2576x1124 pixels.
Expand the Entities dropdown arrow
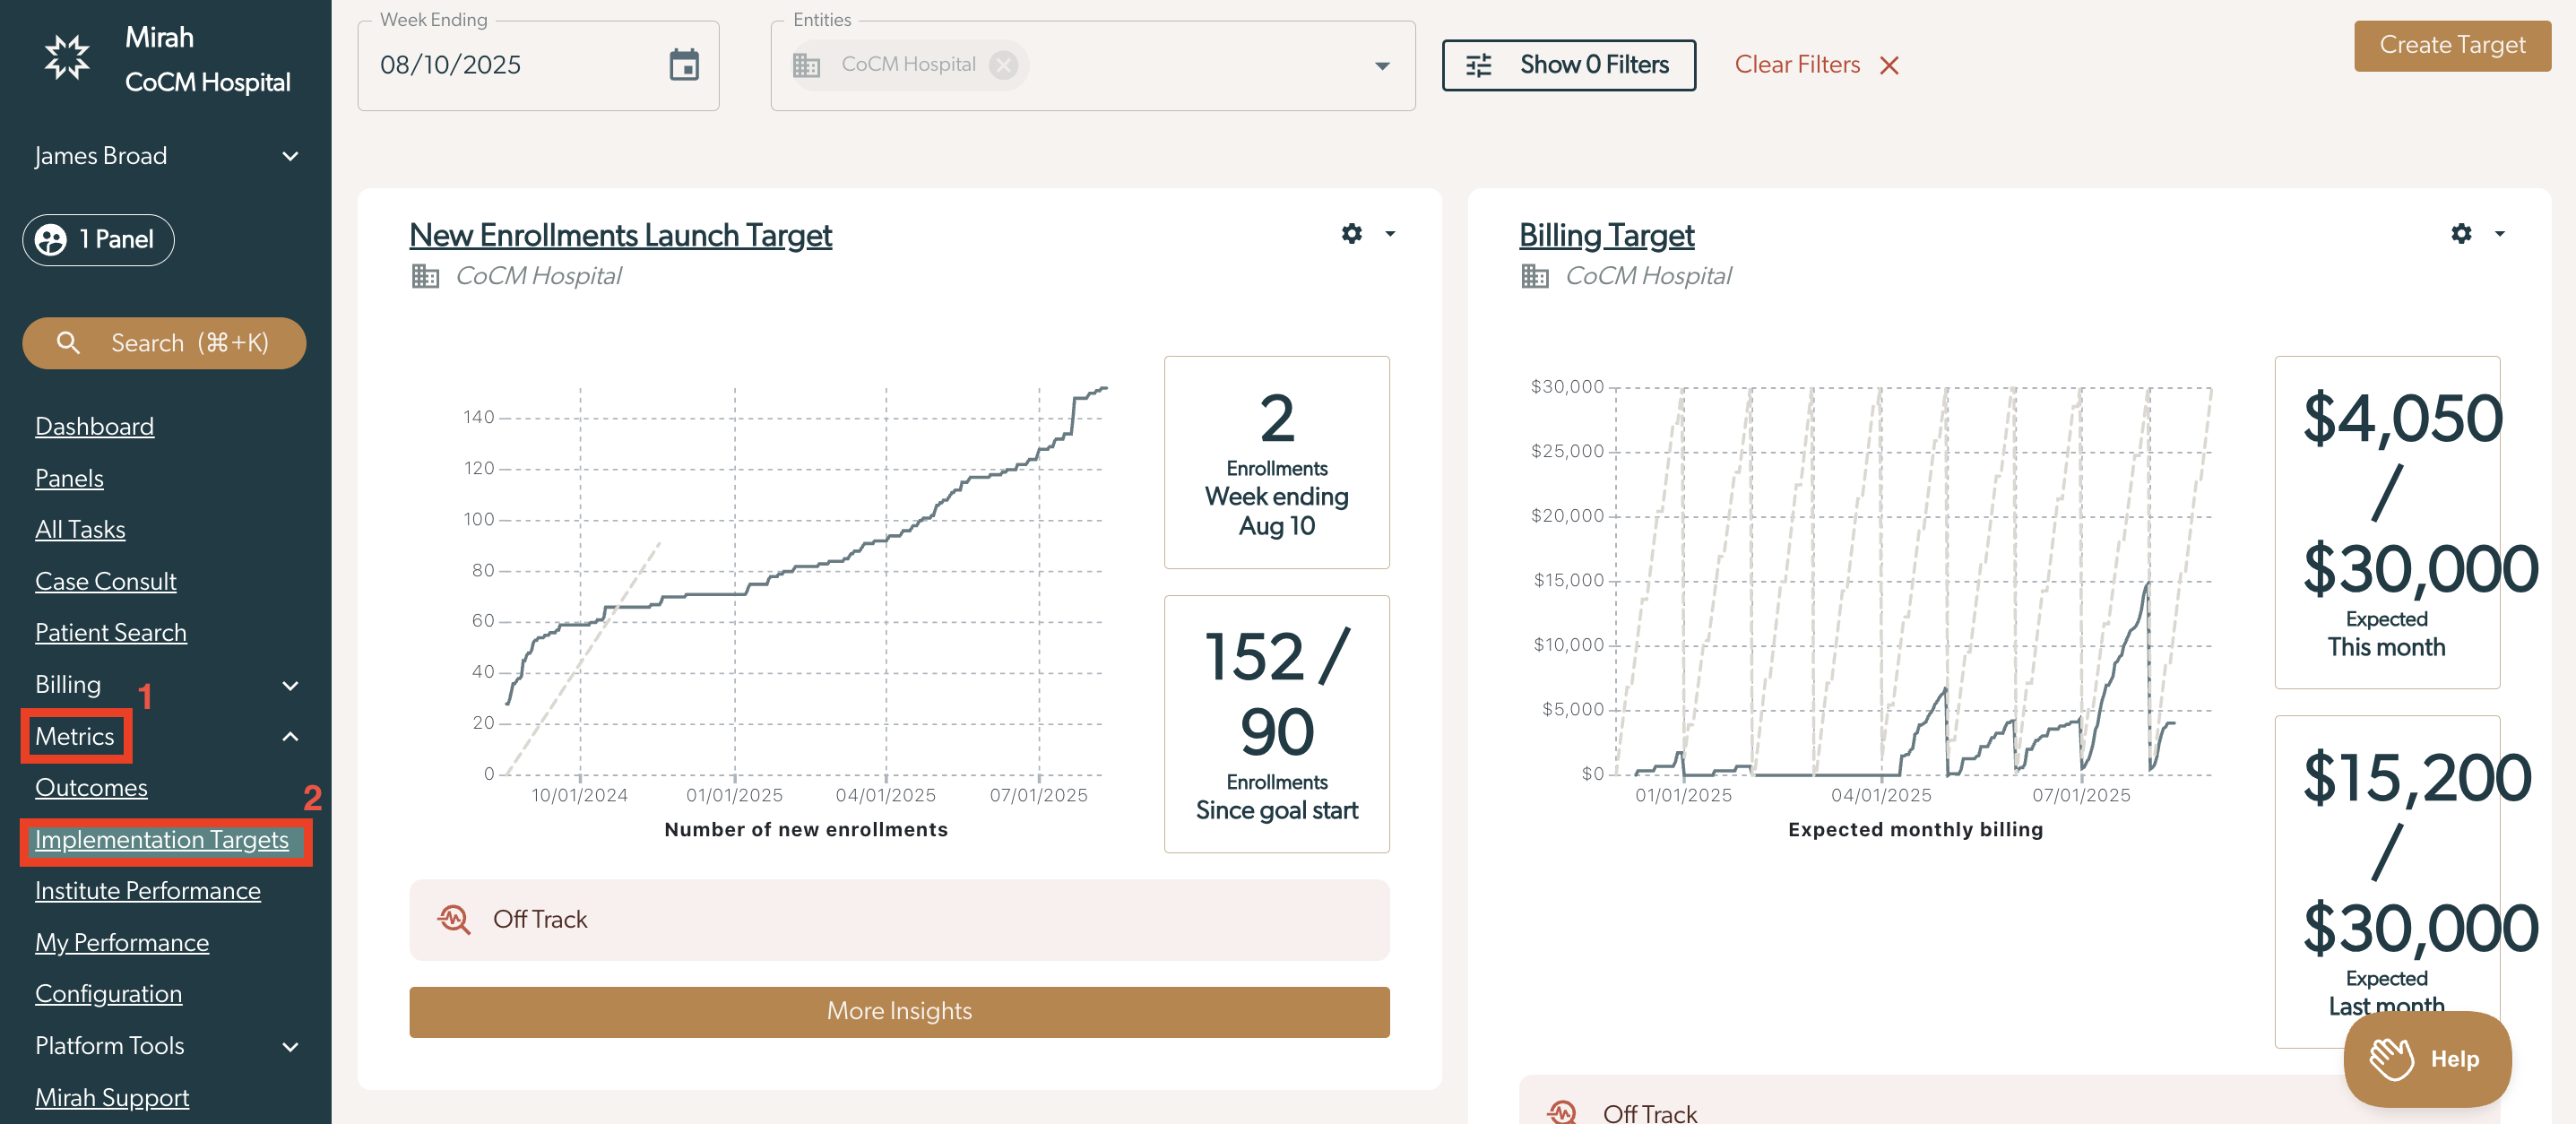pyautogui.click(x=1382, y=66)
